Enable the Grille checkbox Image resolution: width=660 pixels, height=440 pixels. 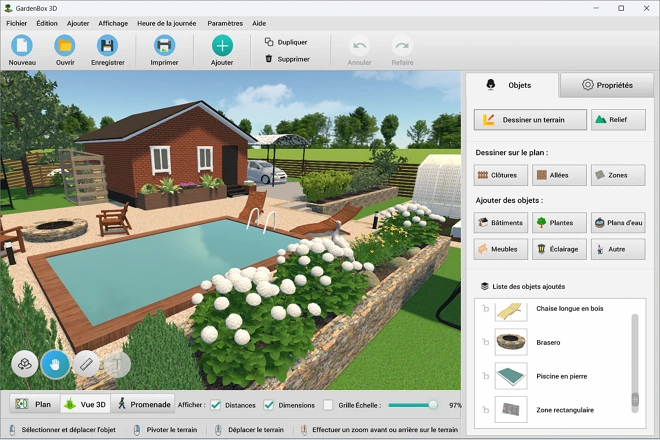328,405
